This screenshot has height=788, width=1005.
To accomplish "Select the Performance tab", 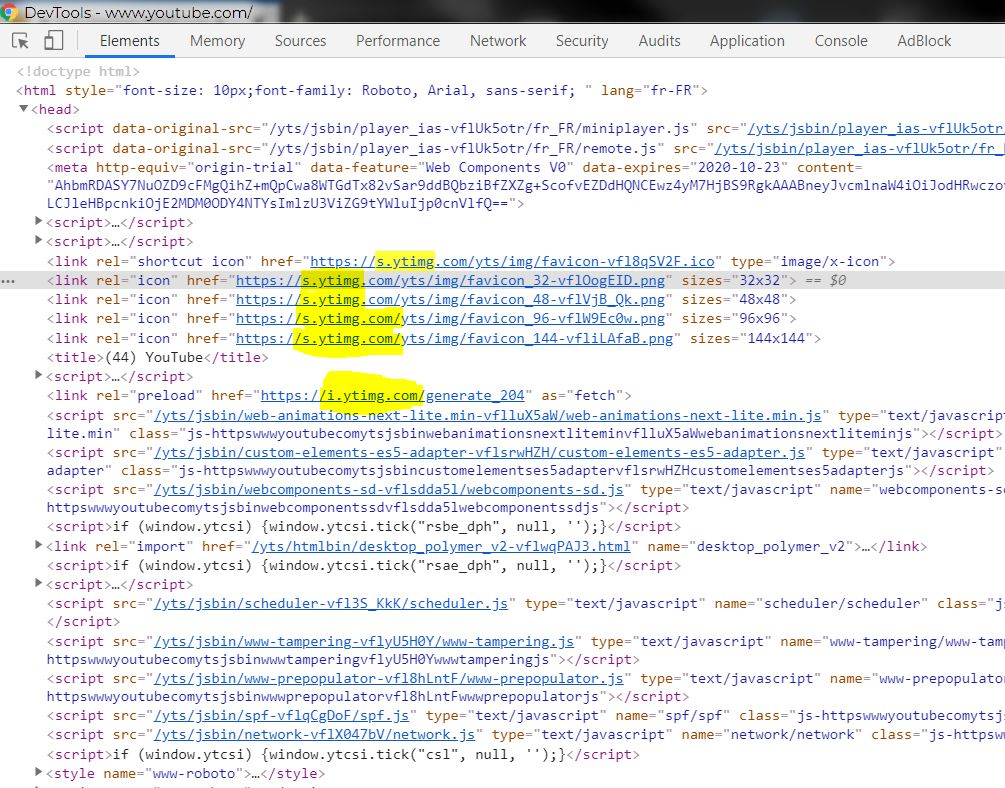I will [x=397, y=41].
